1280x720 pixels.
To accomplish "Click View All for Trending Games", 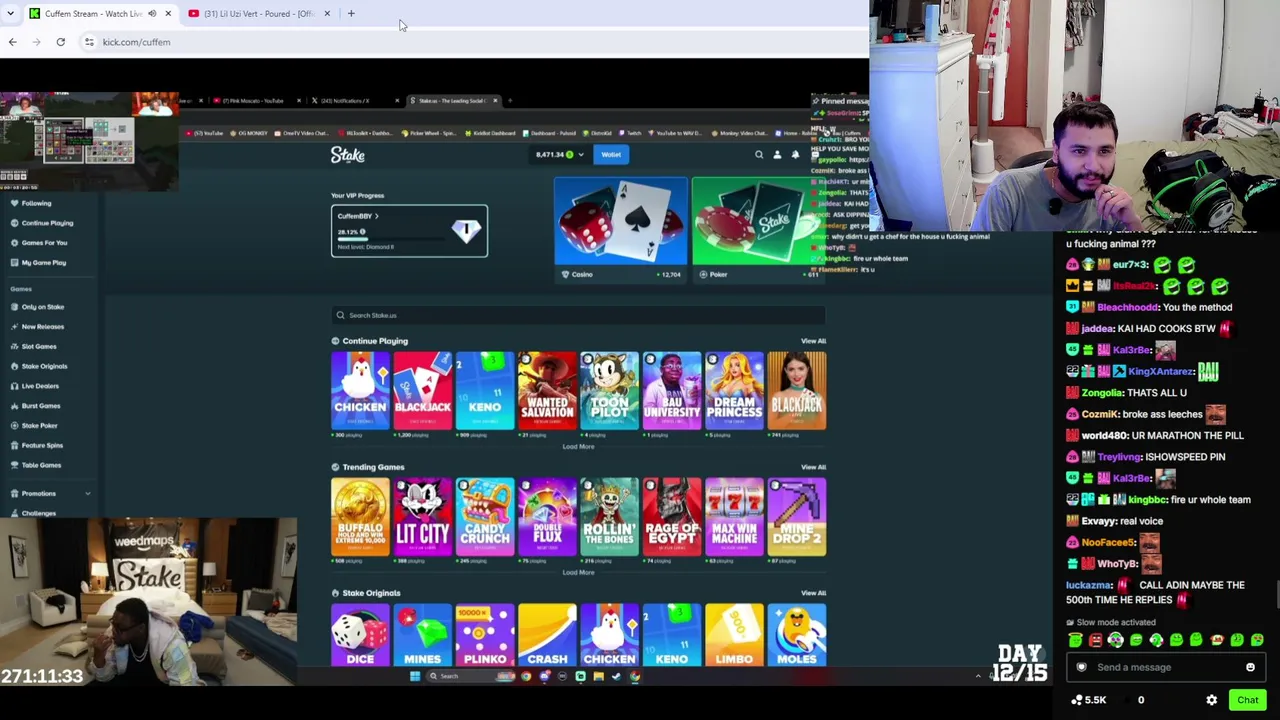I will pos(813,467).
